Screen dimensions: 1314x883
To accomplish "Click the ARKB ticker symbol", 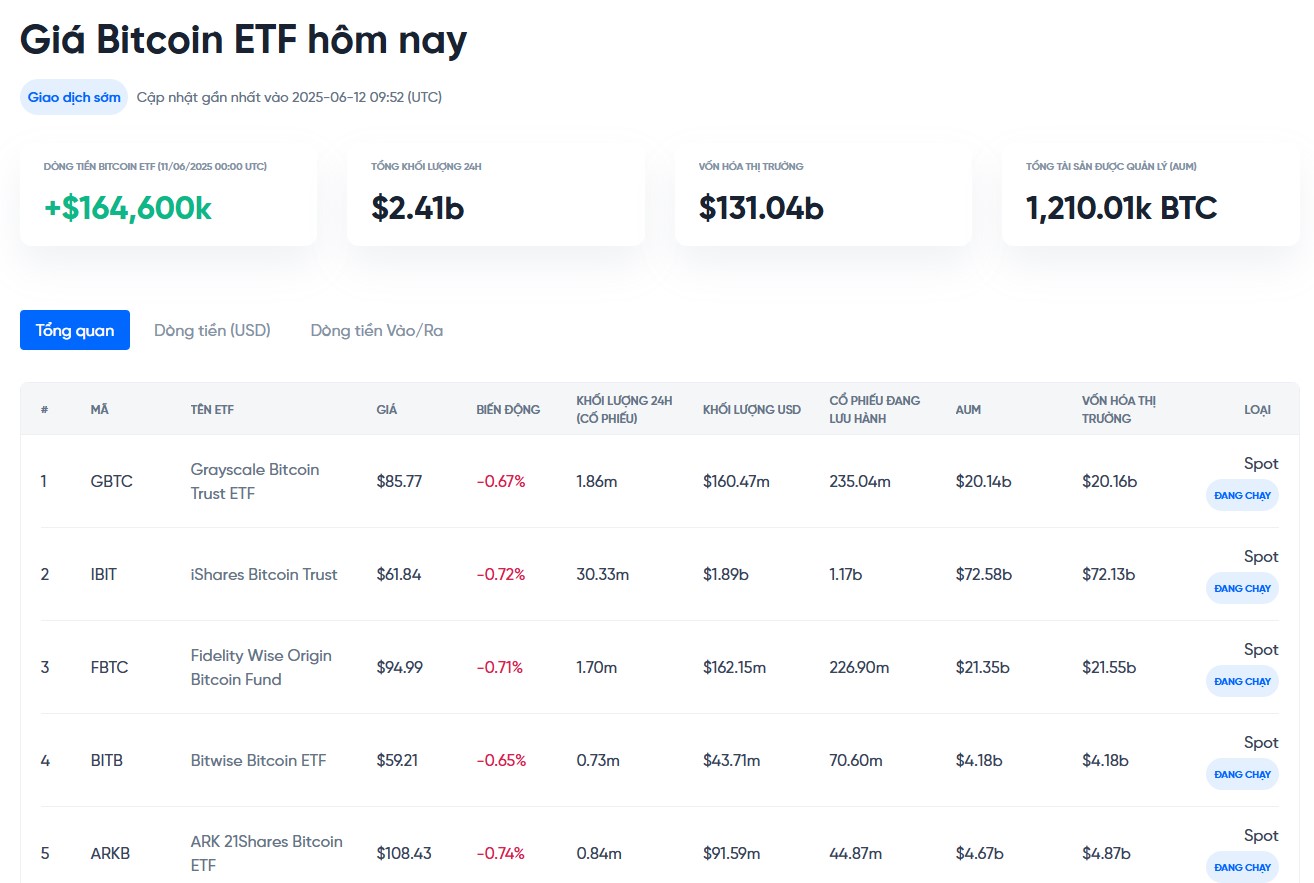I will (110, 853).
